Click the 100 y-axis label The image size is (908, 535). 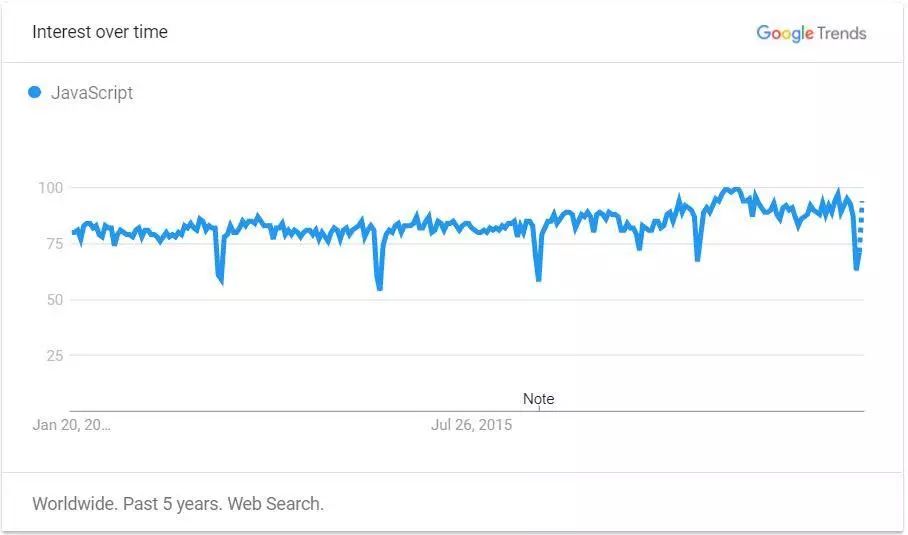[50, 188]
